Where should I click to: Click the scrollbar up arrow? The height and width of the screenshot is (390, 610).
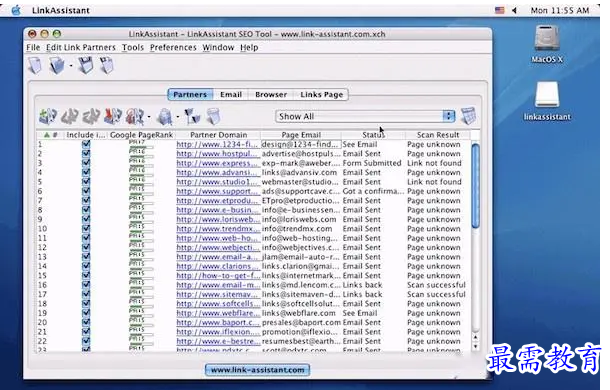tap(475, 337)
